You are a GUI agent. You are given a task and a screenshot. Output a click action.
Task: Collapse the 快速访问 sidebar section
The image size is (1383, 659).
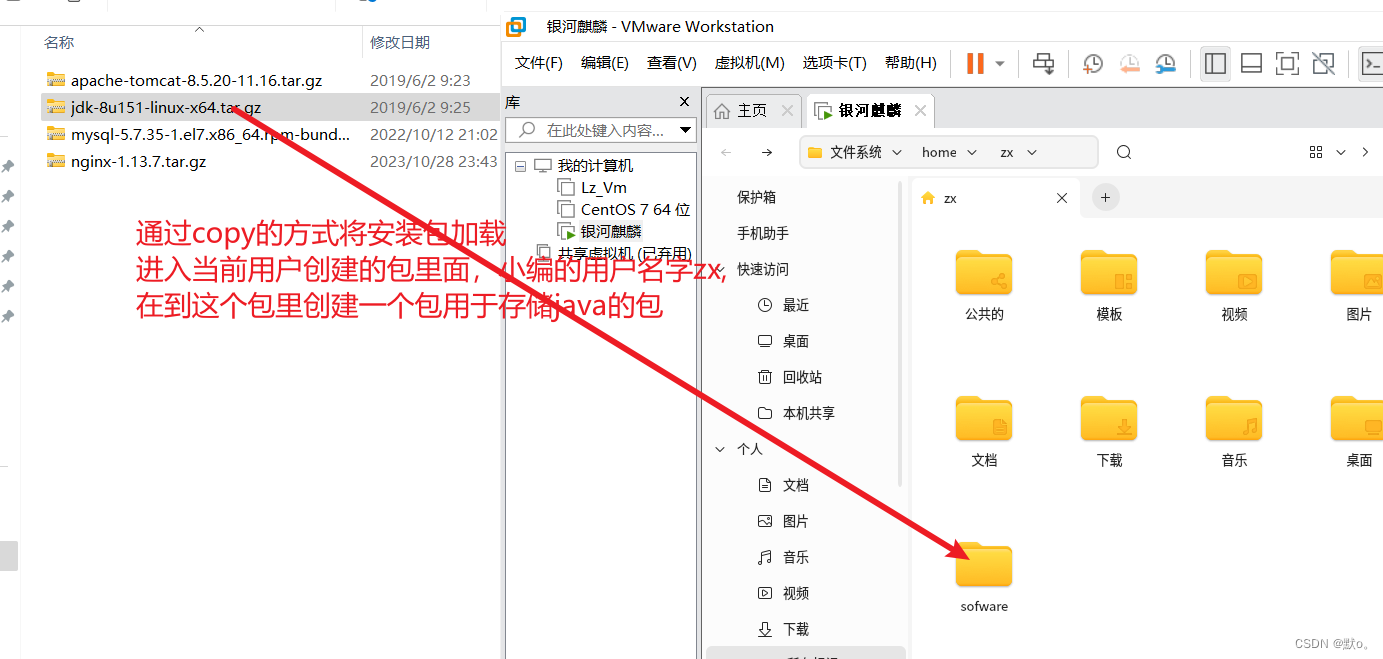click(720, 269)
